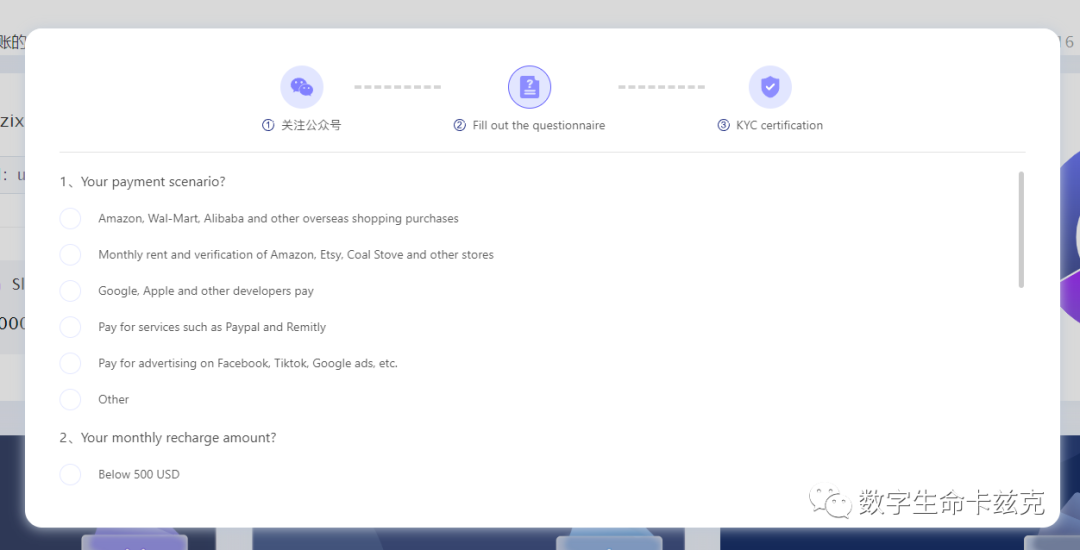Click the monthly recharge amount question text

(168, 438)
